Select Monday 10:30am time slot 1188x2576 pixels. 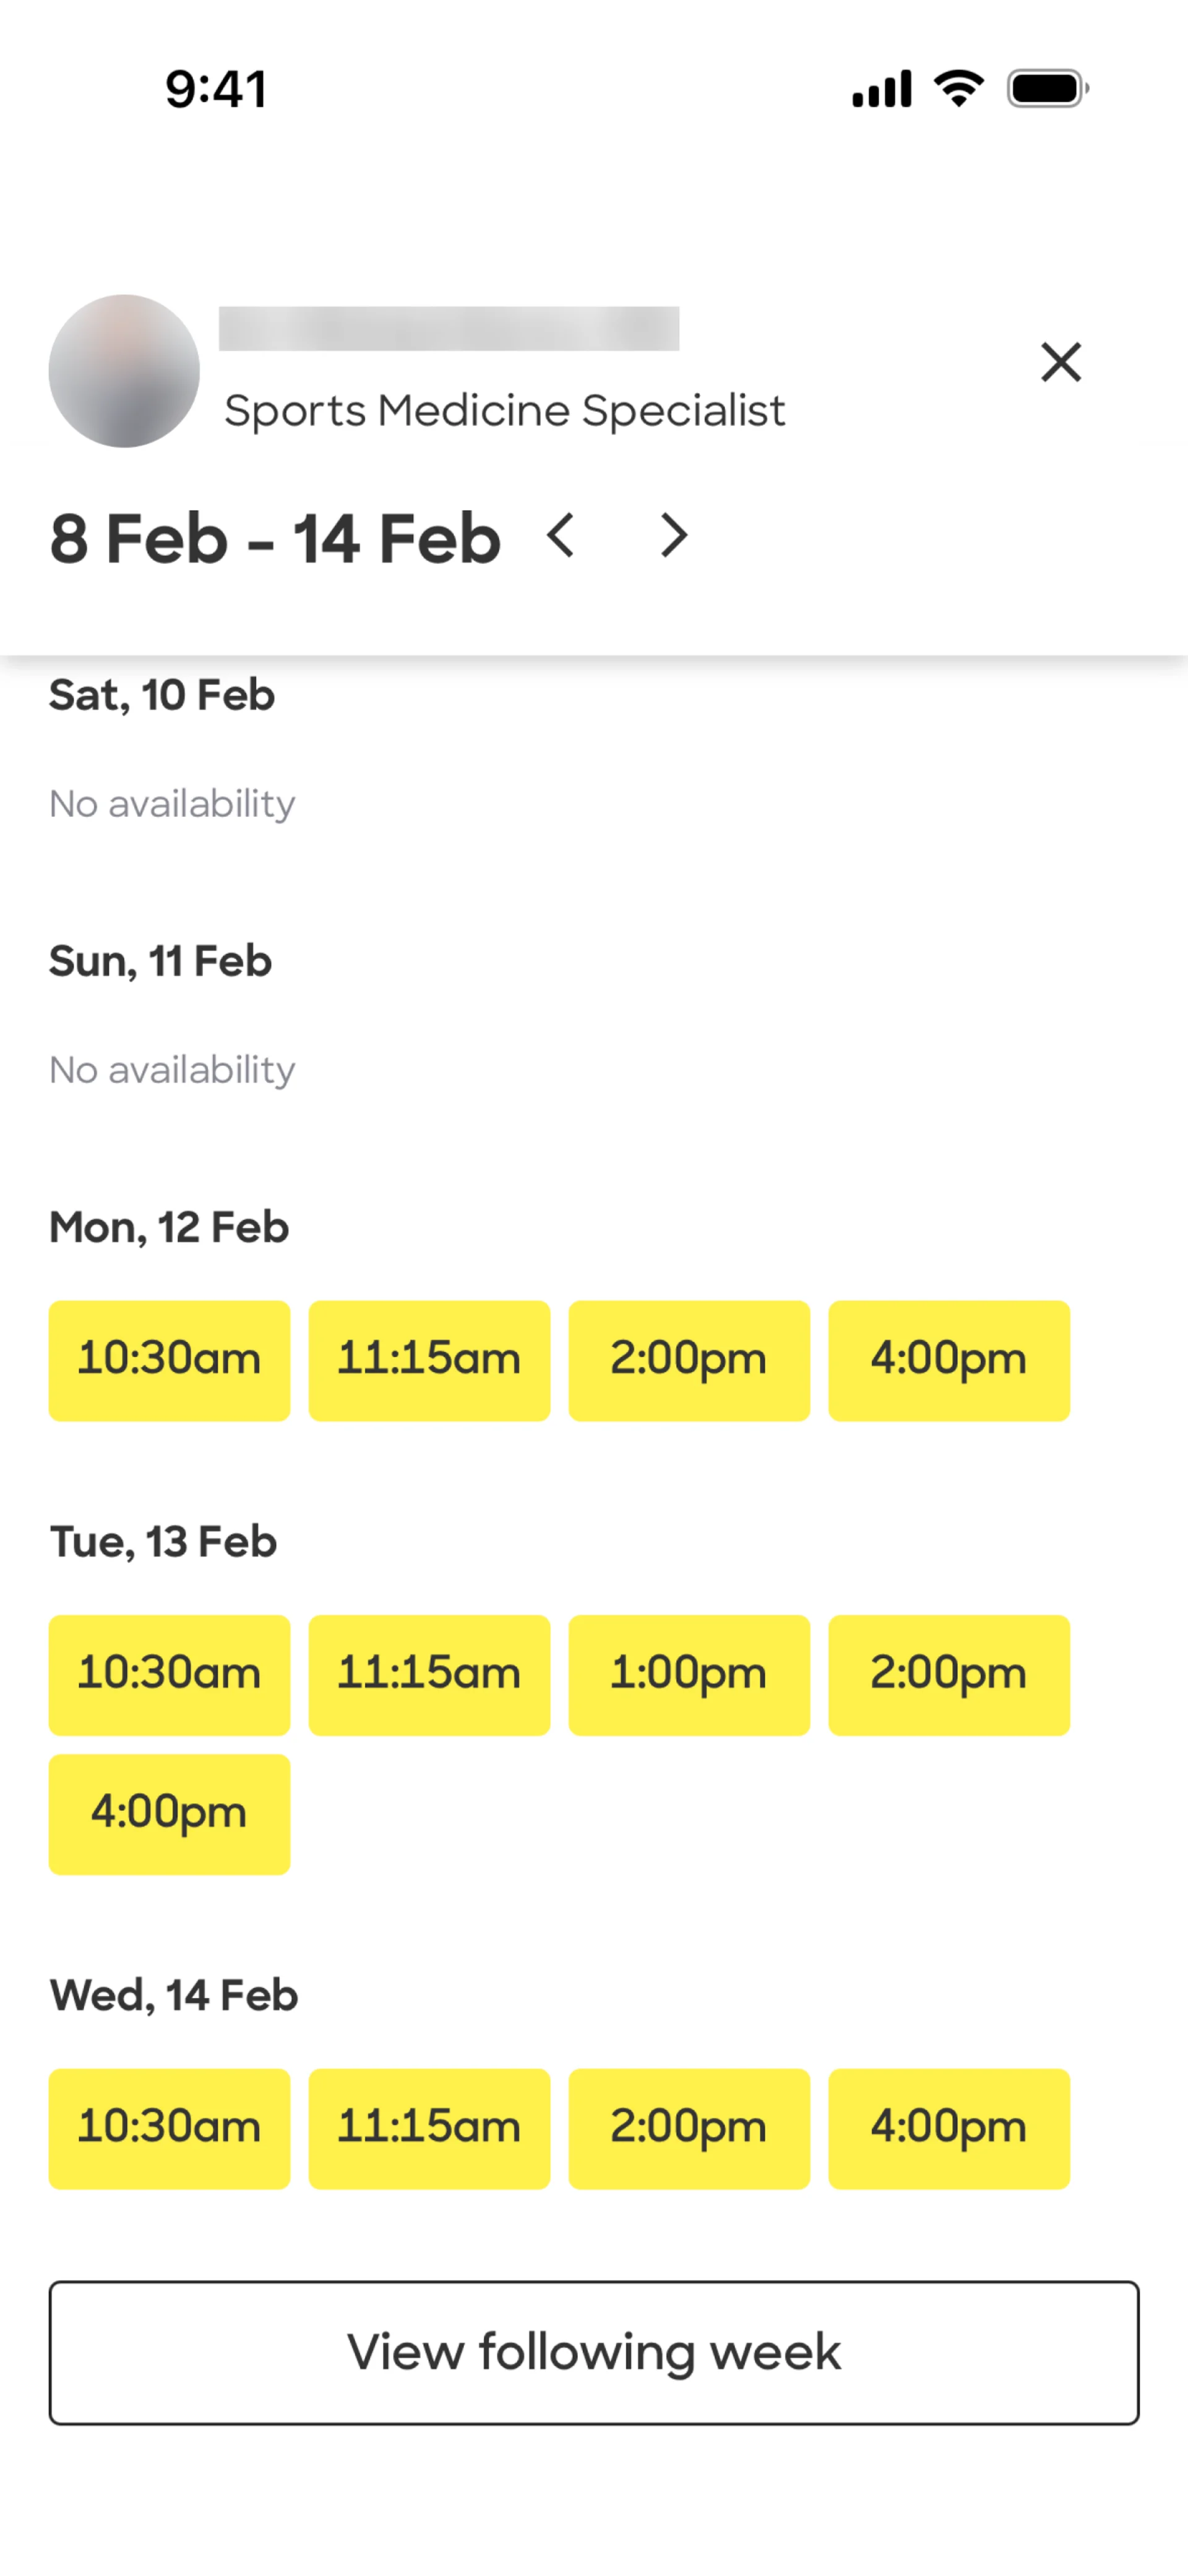click(x=169, y=1360)
